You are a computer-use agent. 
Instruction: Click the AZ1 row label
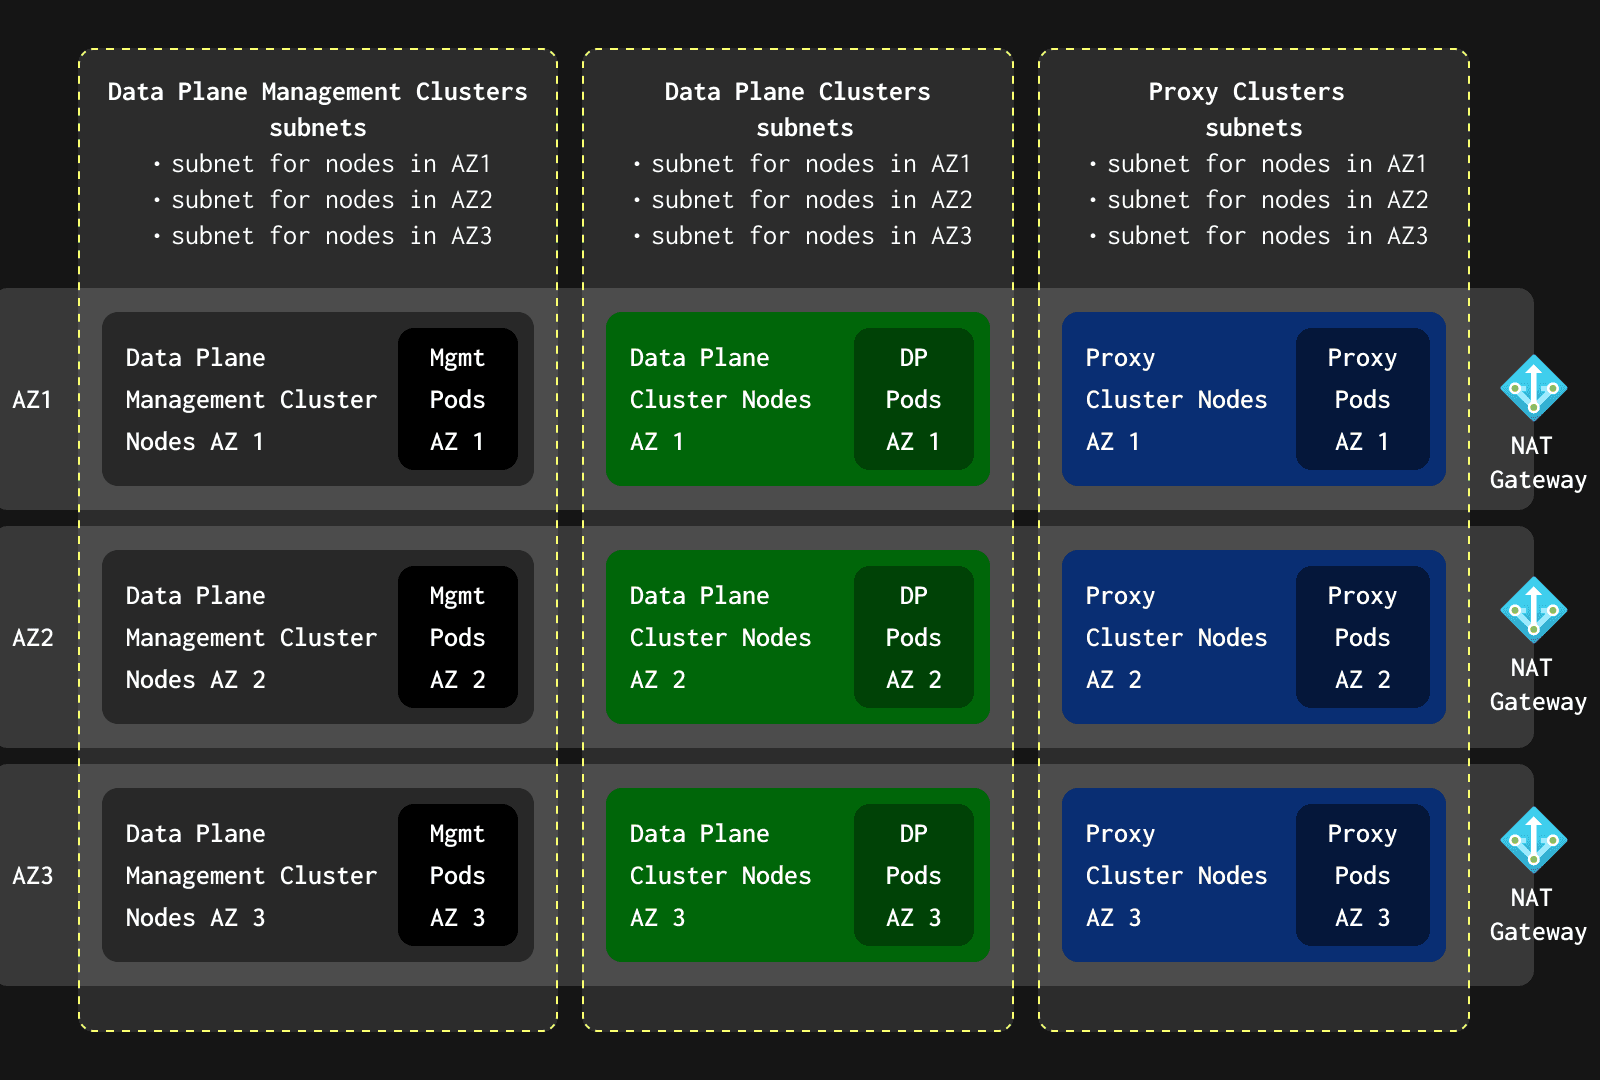coord(32,400)
